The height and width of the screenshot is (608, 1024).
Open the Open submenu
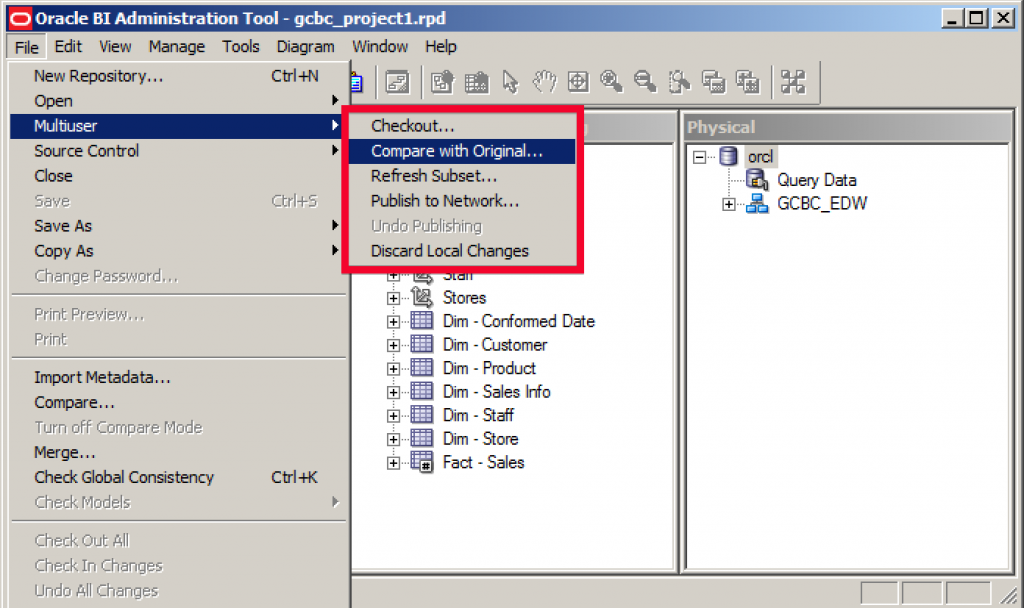pyautogui.click(x=178, y=101)
